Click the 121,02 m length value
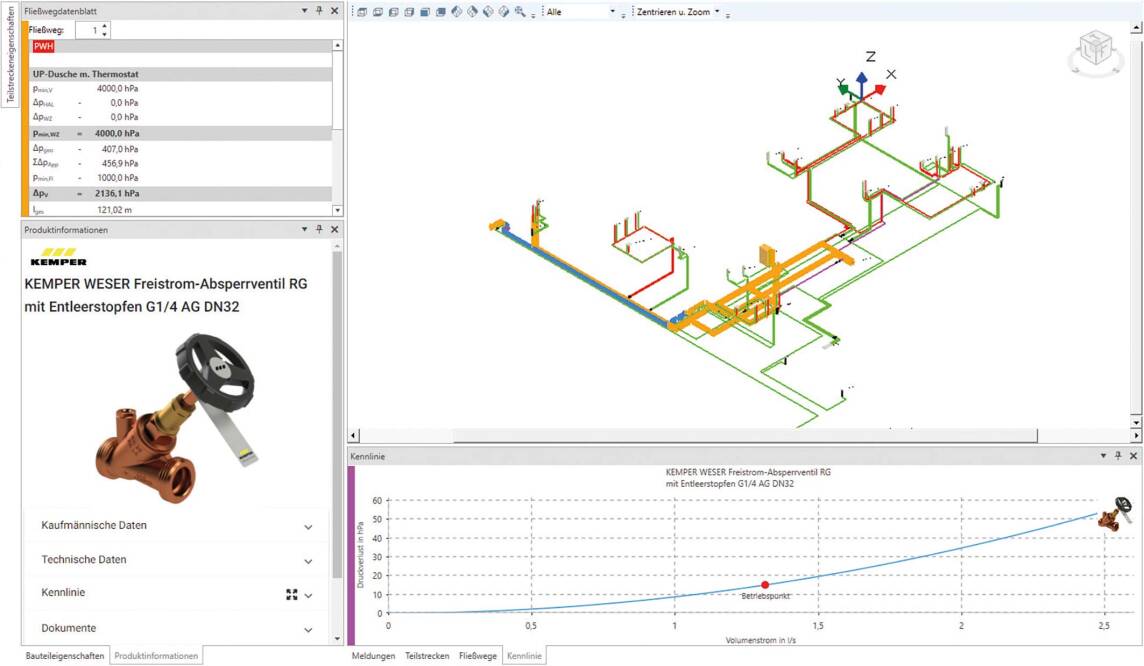 click(115, 210)
